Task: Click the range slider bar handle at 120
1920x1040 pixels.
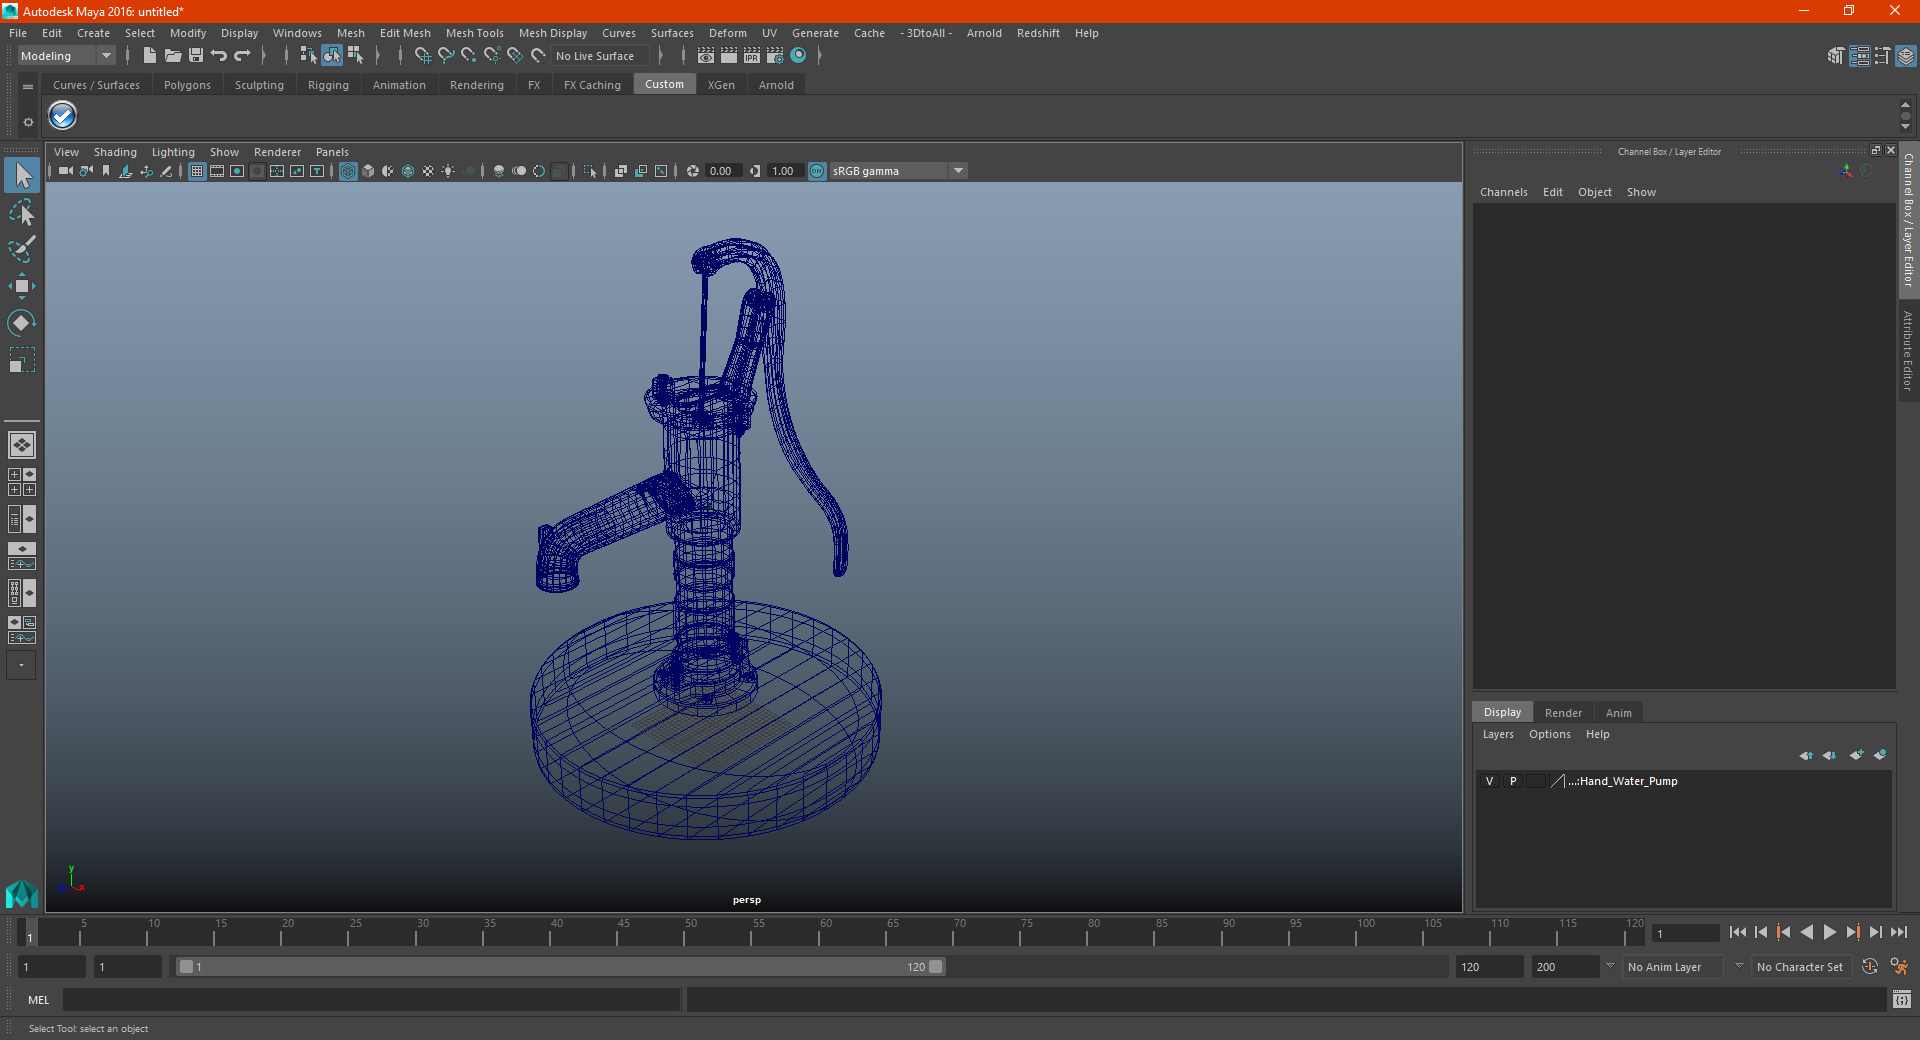Action: (935, 967)
